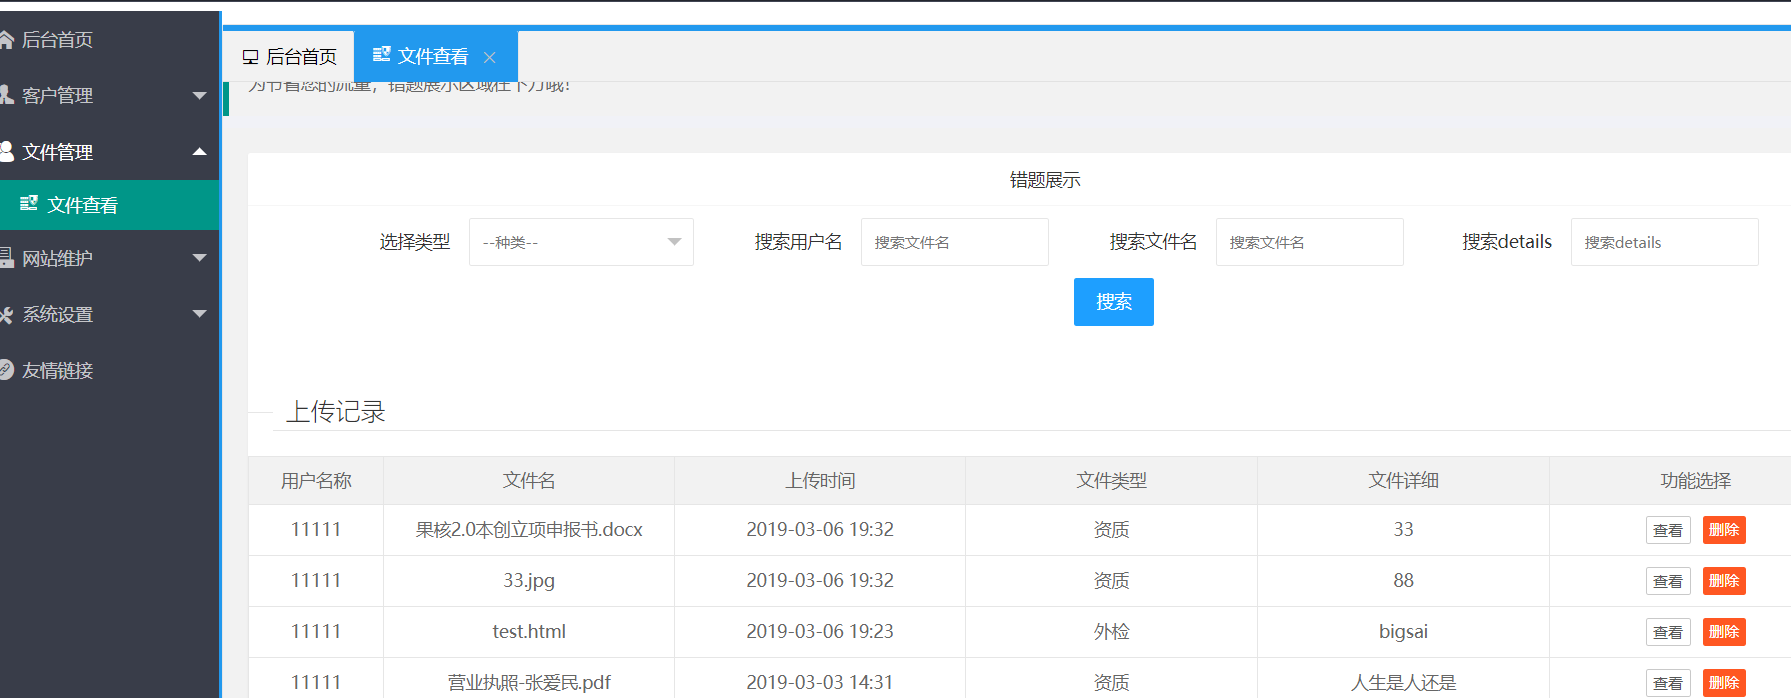Delete the 营业执照-张爱民.pdf row

(x=1724, y=683)
